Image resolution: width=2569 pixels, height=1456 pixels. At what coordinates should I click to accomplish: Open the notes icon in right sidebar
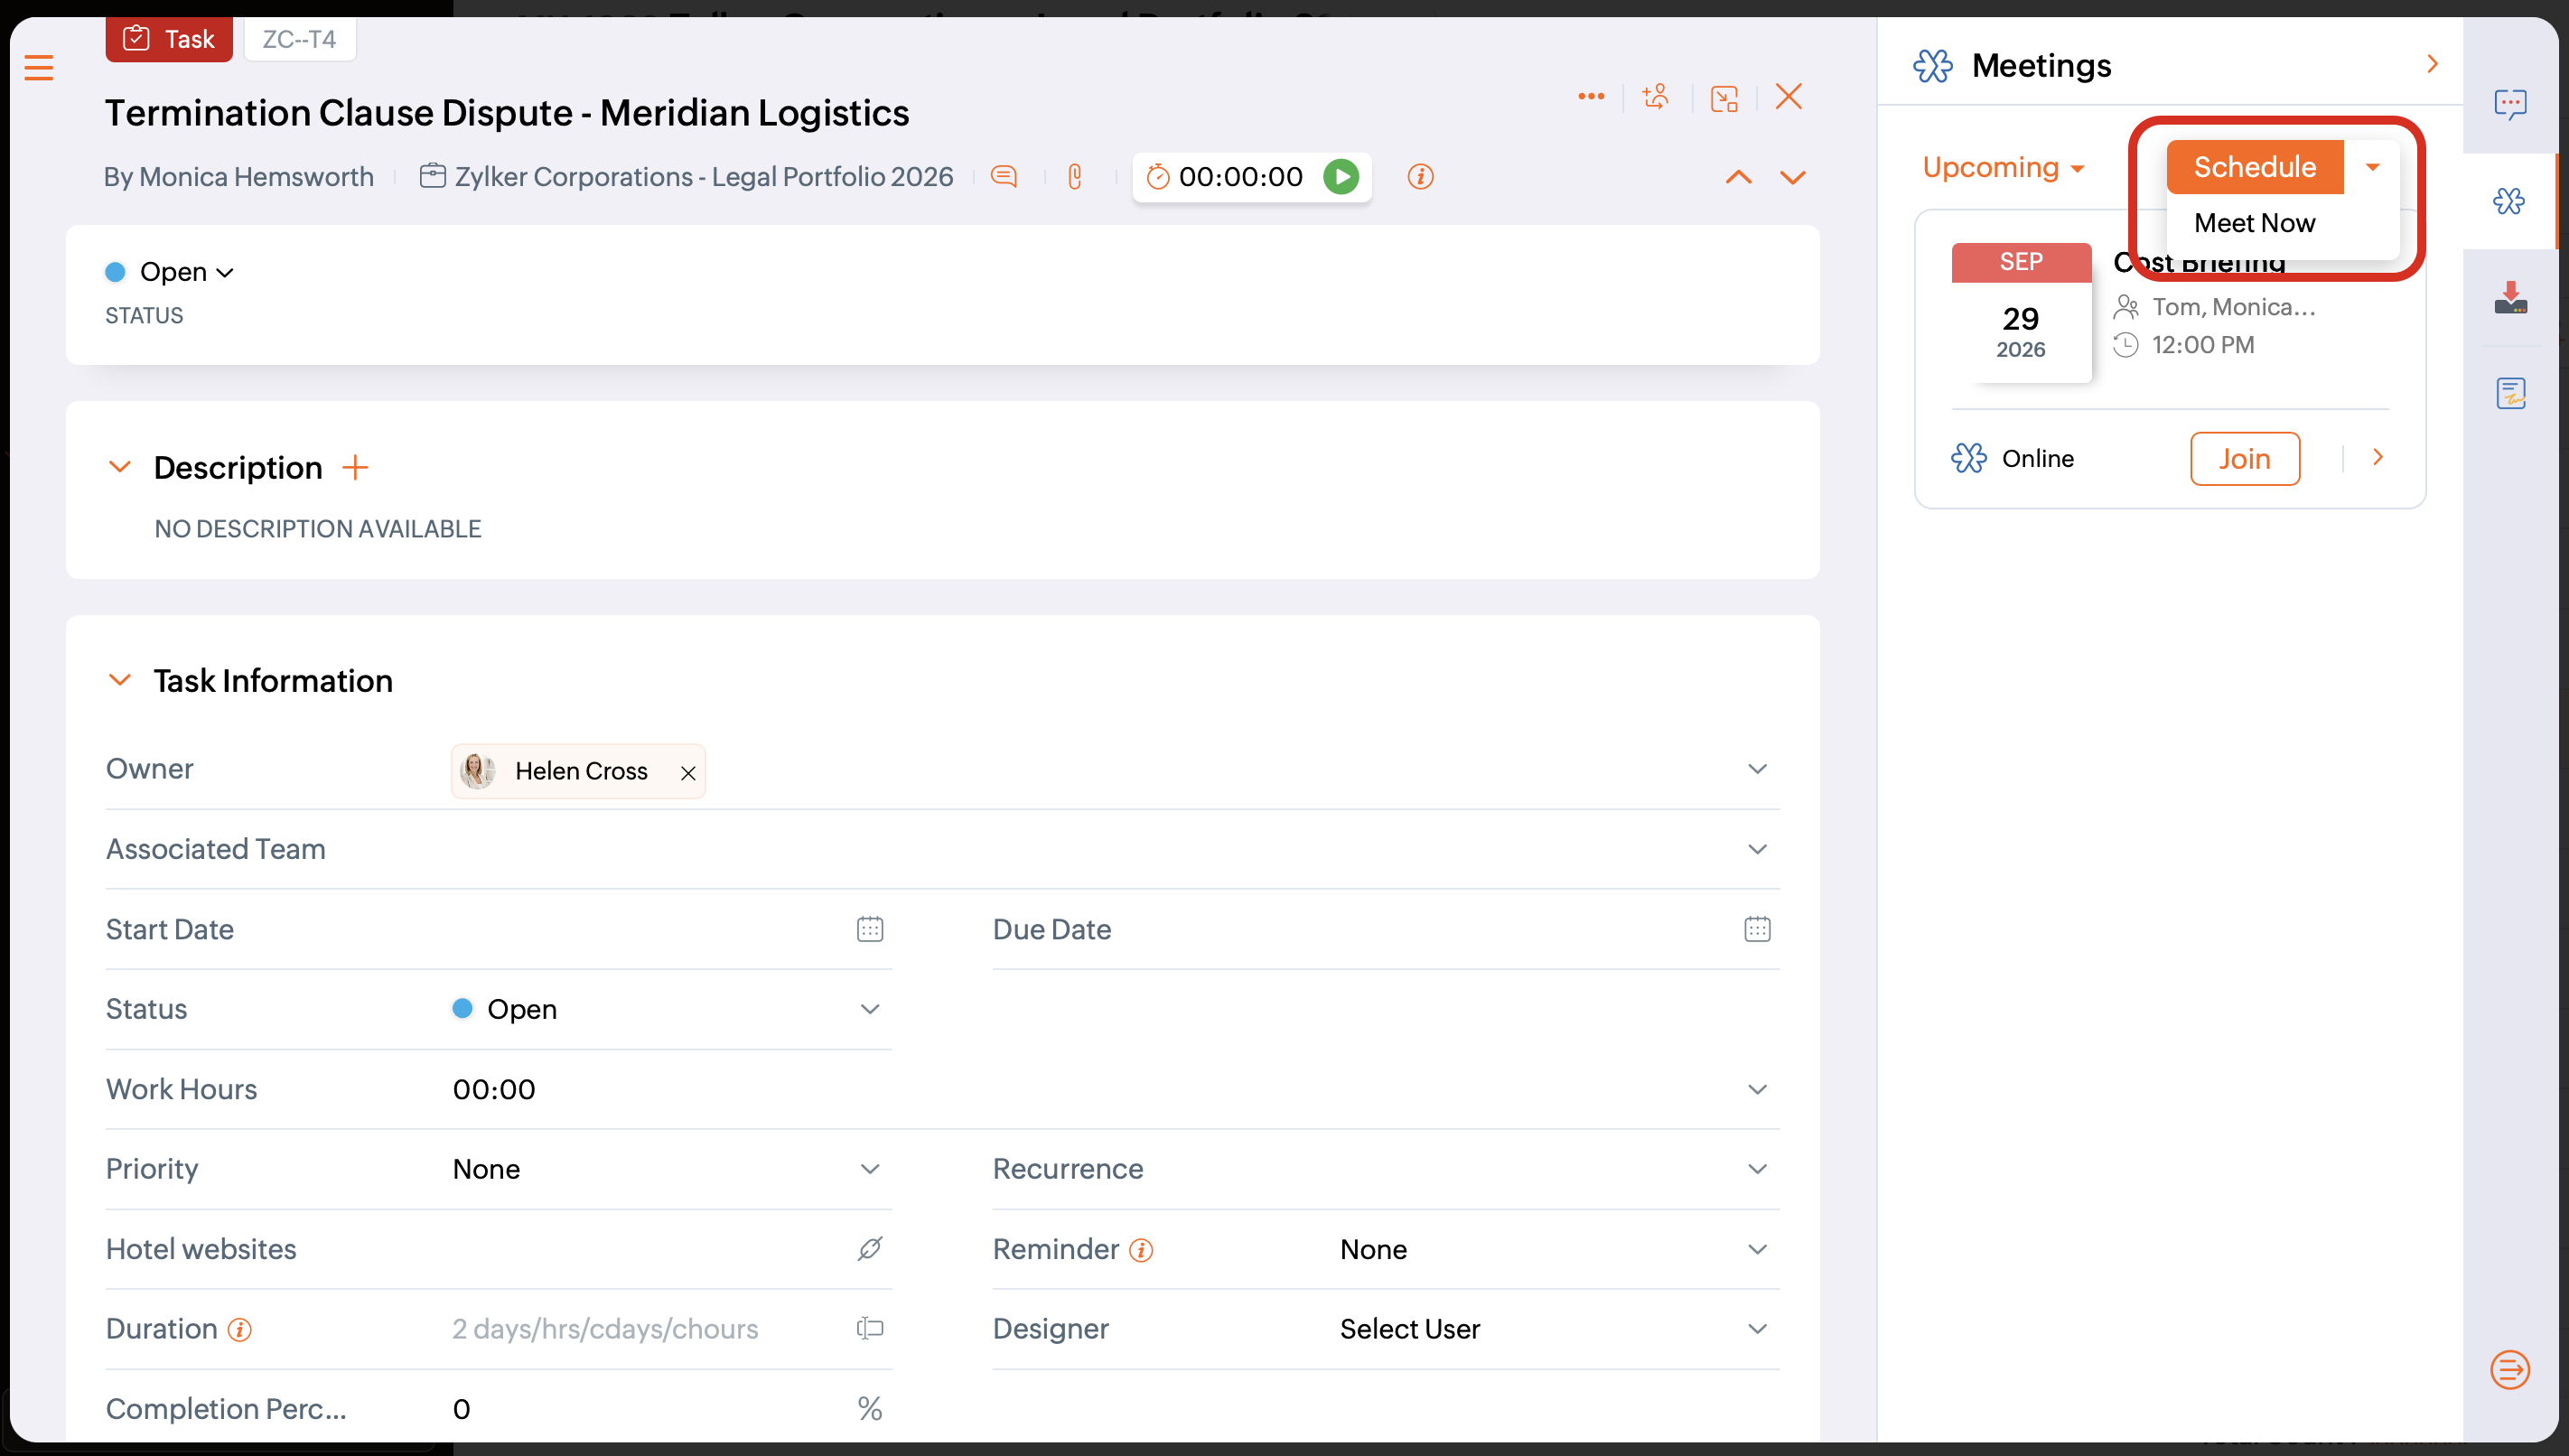pyautogui.click(x=2510, y=393)
